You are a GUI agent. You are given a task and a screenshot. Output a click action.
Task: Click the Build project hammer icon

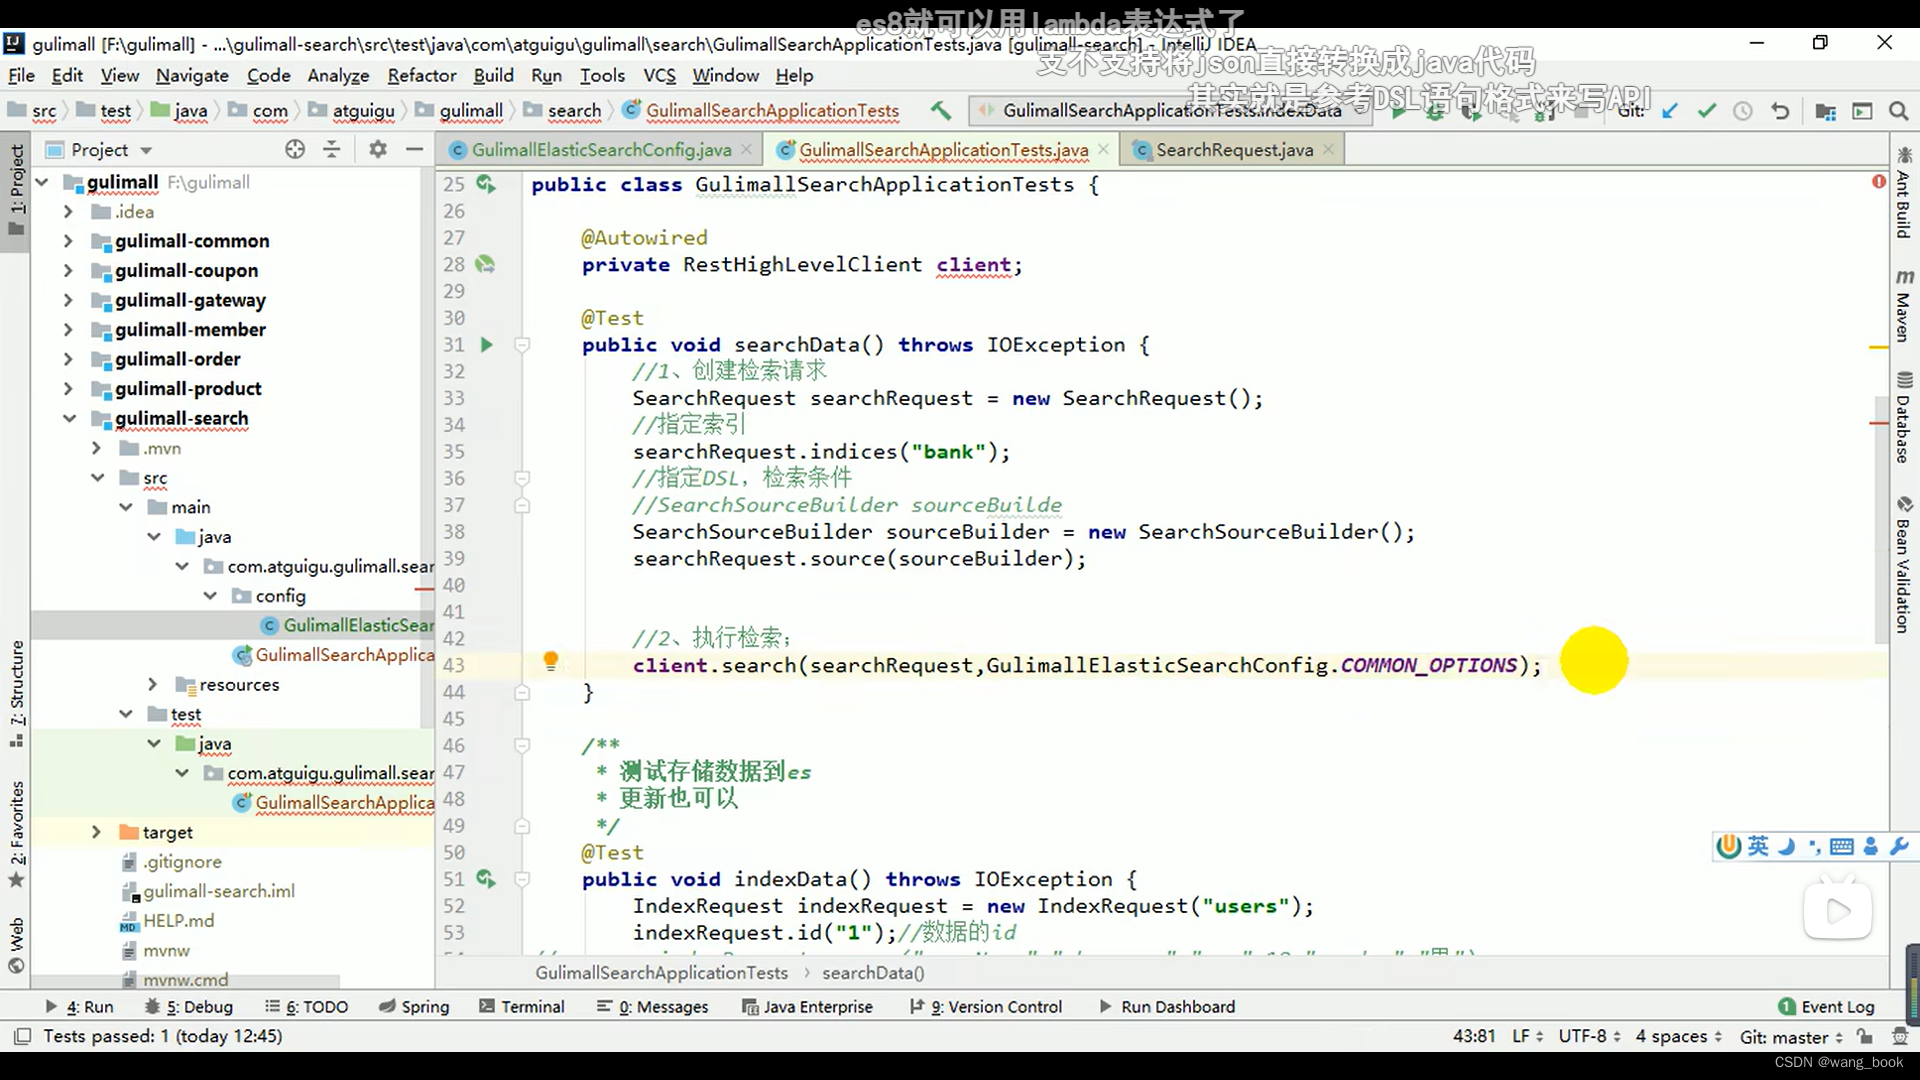click(x=940, y=110)
